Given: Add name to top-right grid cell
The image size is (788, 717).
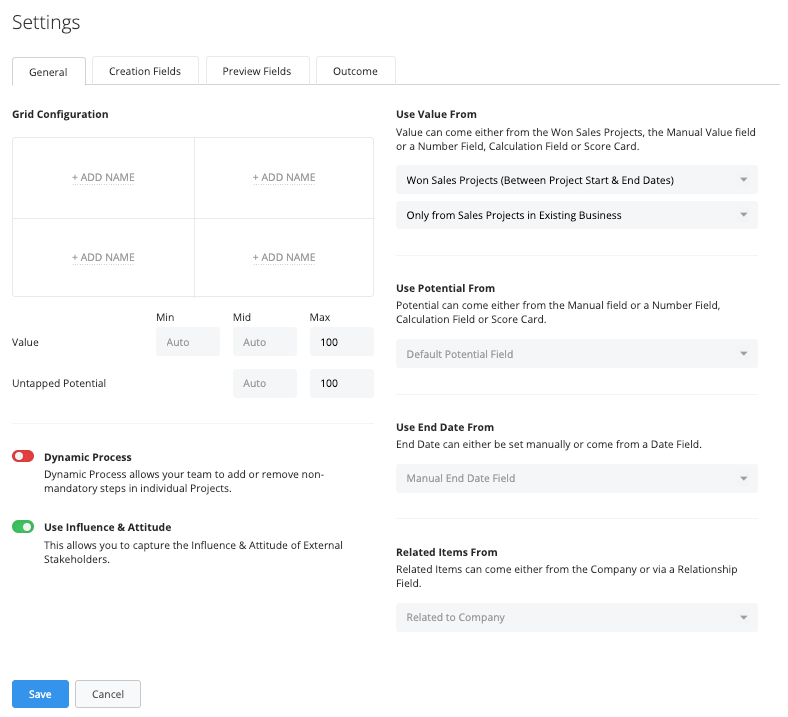Looking at the screenshot, I should tap(284, 178).
